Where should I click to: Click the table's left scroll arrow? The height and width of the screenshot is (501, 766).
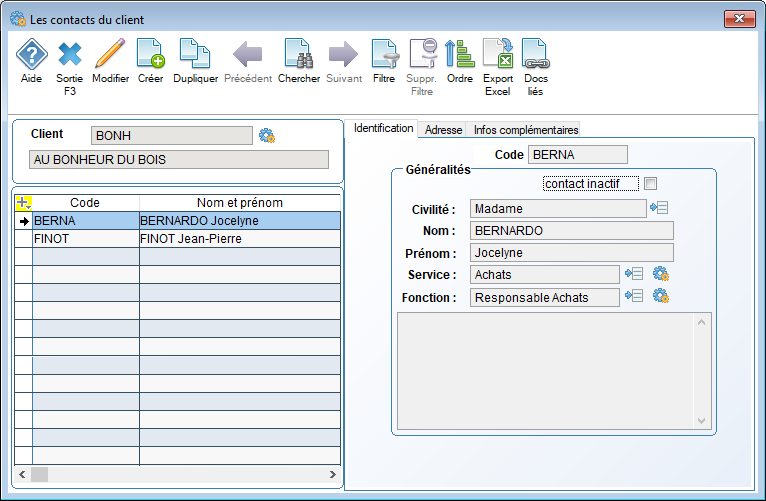click(x=22, y=474)
